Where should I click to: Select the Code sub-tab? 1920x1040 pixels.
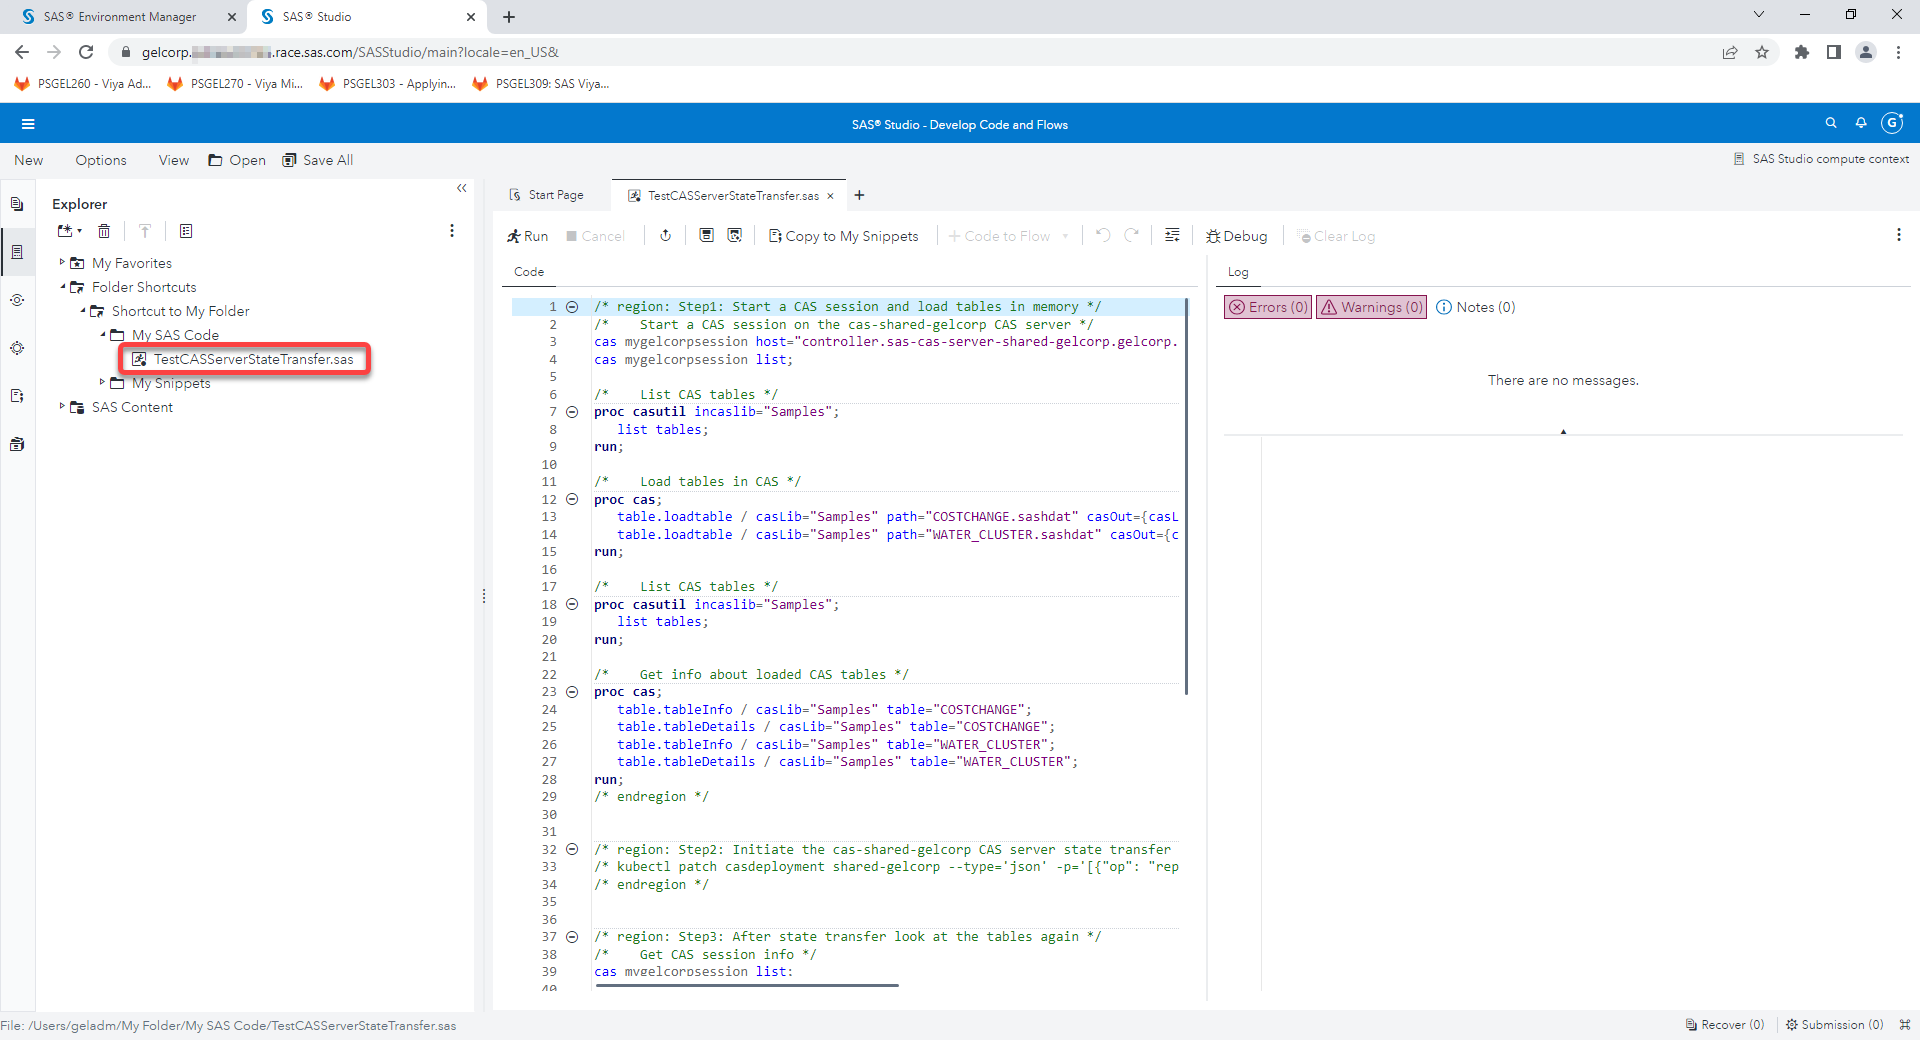[529, 272]
